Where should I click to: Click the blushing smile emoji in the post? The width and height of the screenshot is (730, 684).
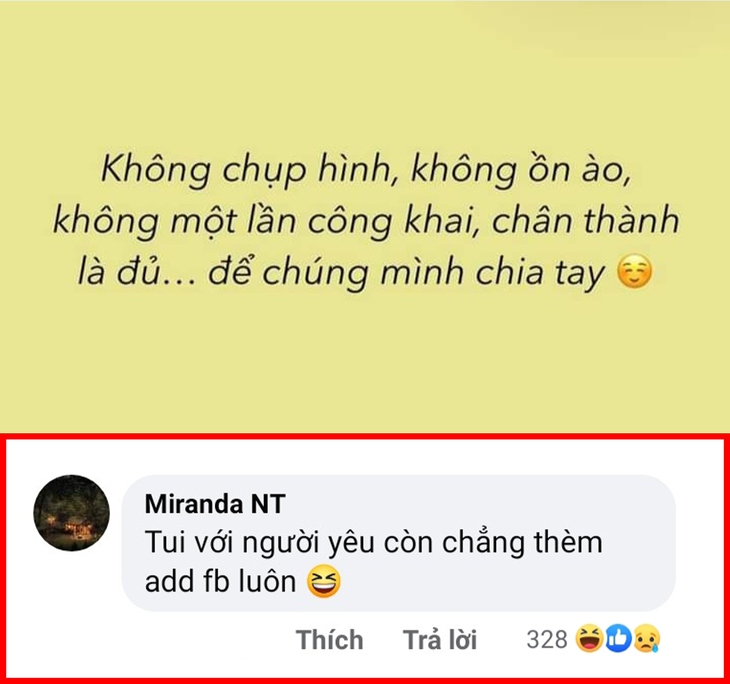pos(635,271)
